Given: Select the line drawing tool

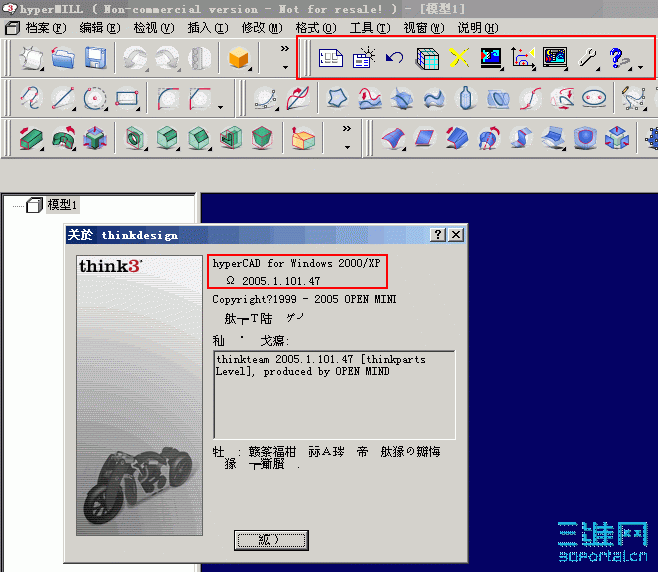Looking at the screenshot, I should [x=63, y=98].
